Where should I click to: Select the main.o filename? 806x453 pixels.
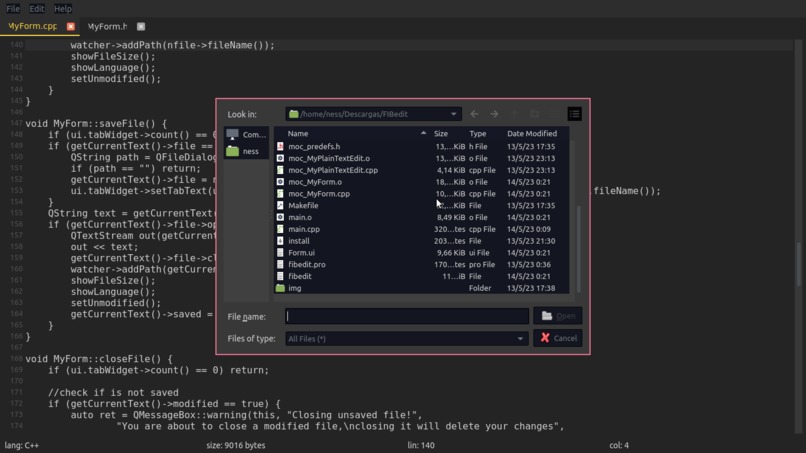pyautogui.click(x=300, y=218)
